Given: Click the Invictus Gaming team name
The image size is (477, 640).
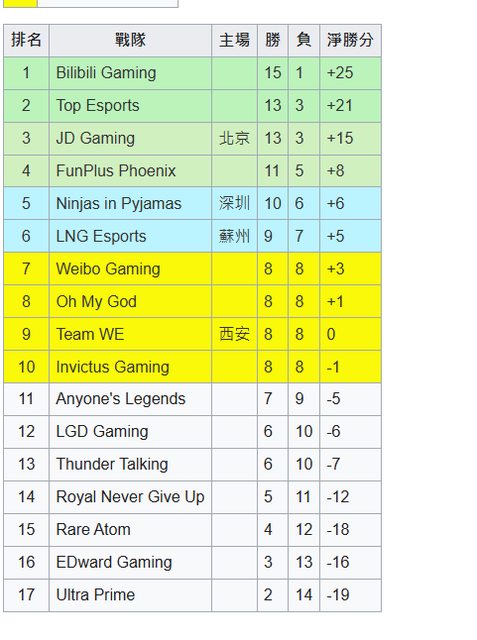Looking at the screenshot, I should tap(113, 367).
